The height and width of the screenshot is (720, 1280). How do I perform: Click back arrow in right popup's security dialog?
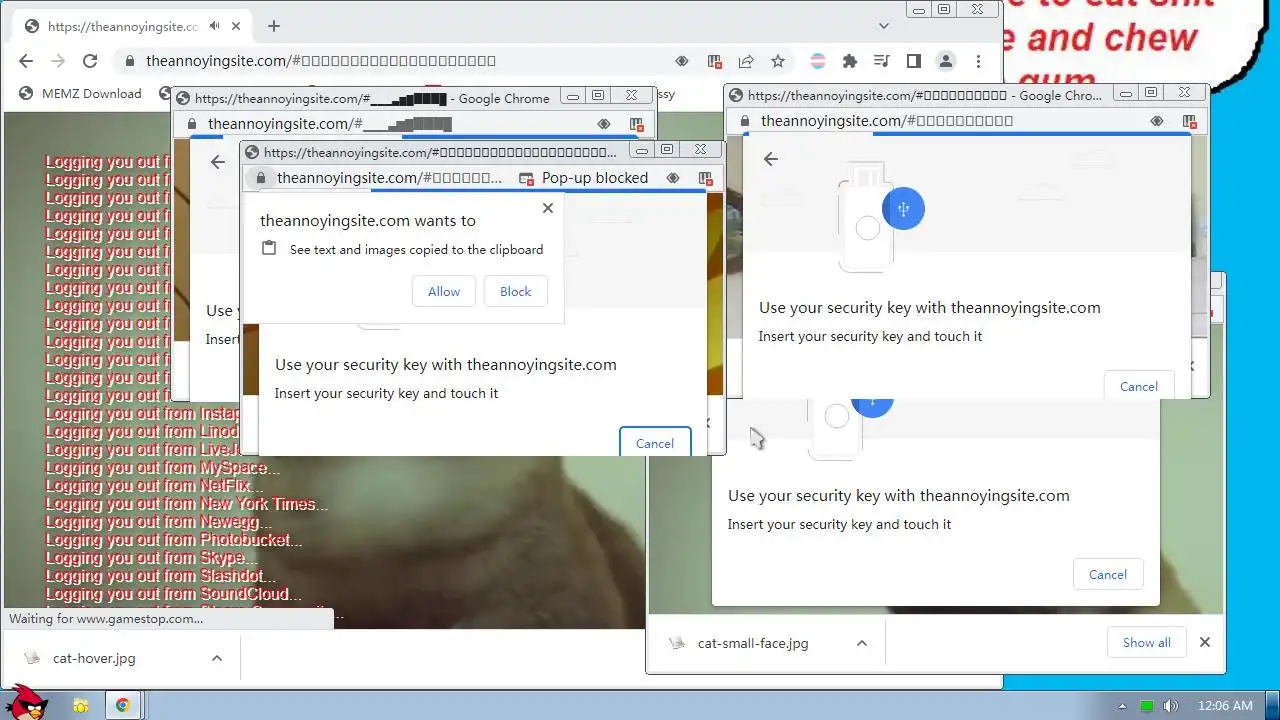click(770, 159)
